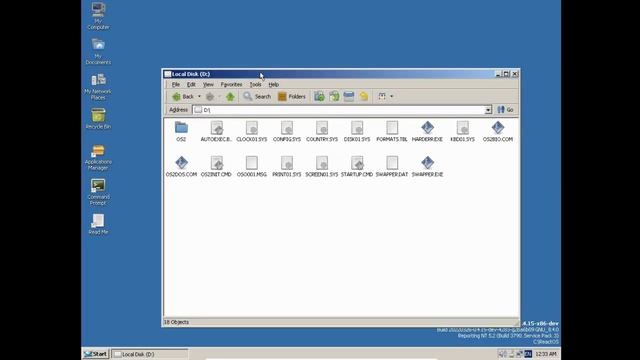Select the FORMATS.TBL file

(x=392, y=131)
